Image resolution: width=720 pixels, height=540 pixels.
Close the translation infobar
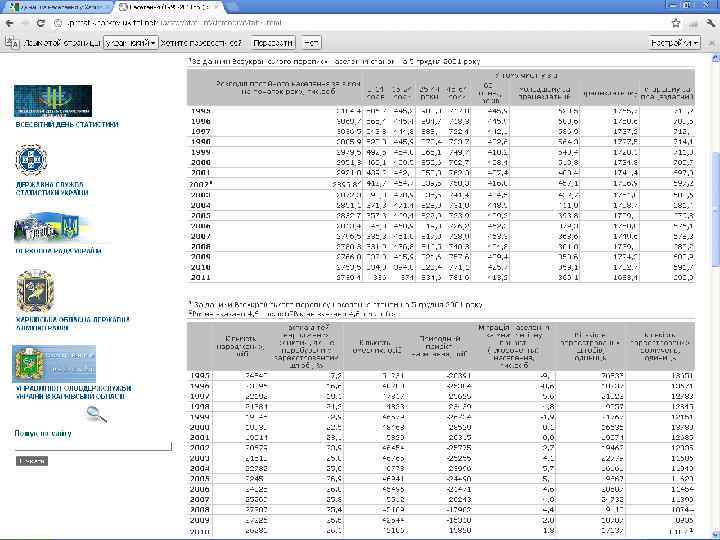(712, 43)
